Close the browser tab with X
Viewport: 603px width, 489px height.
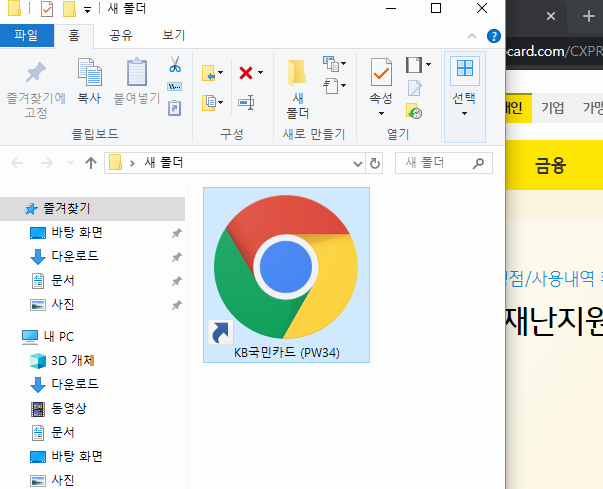click(551, 16)
